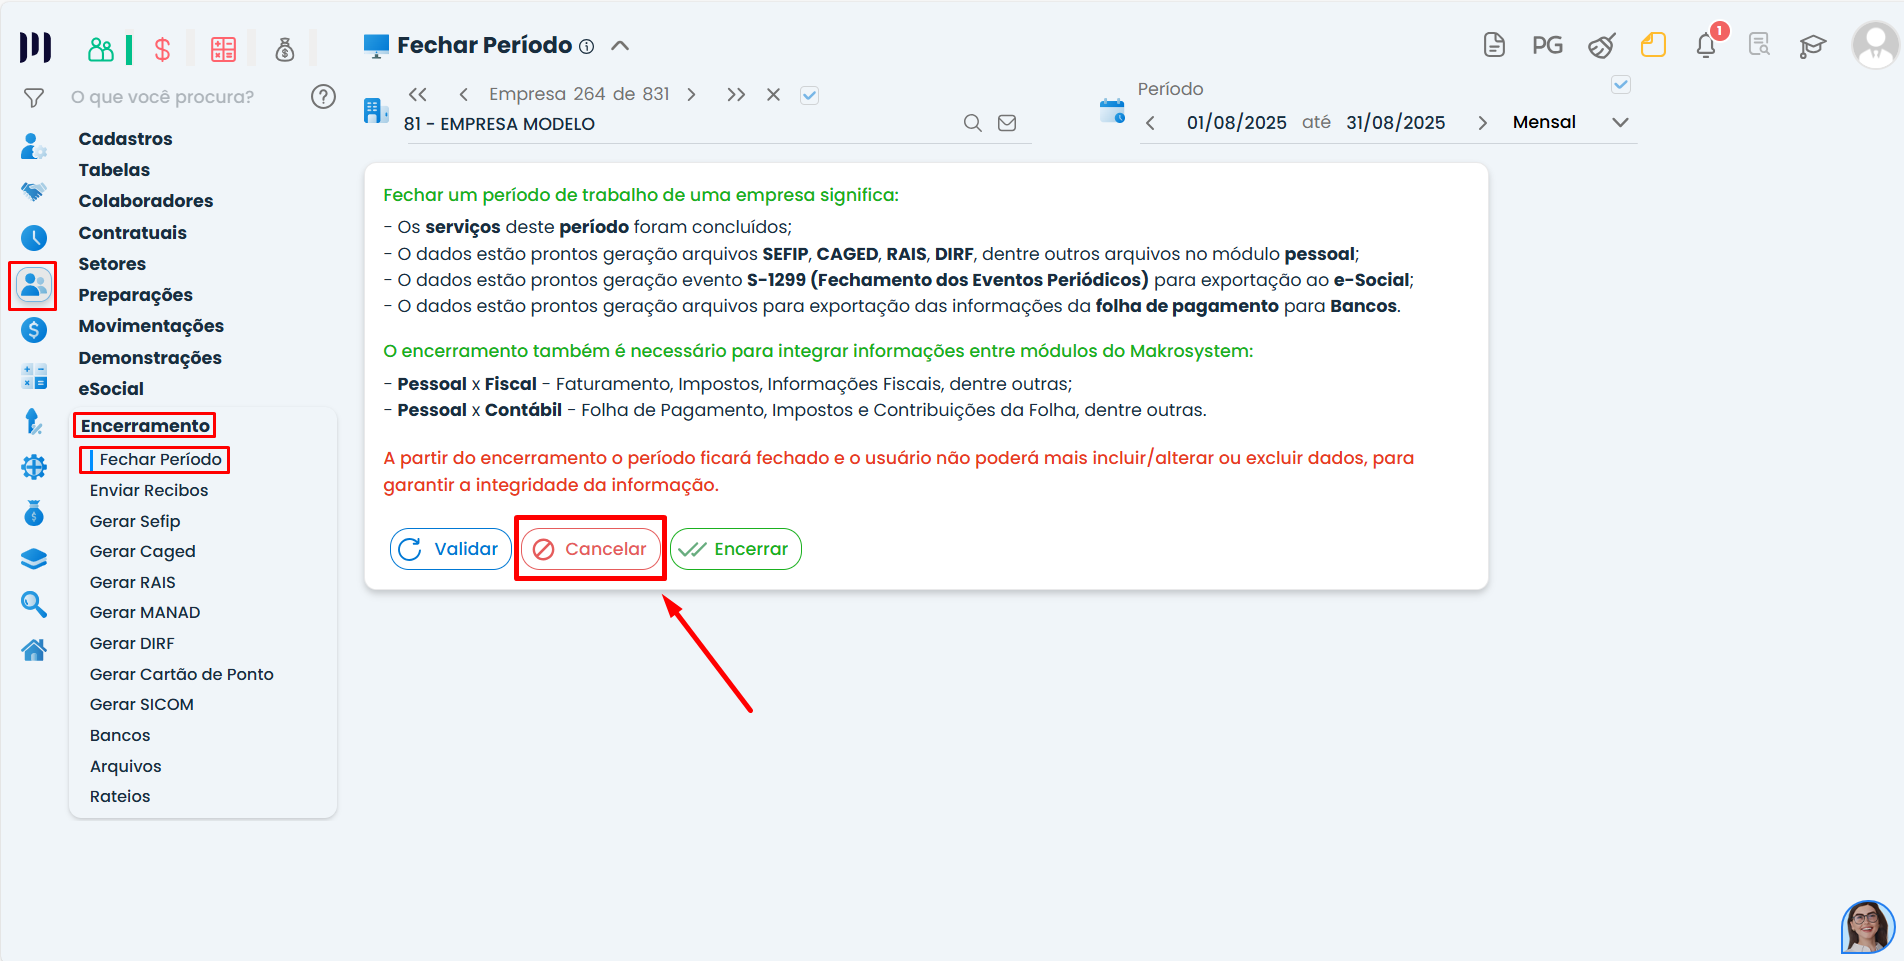
Task: Go to the first company
Action: pyautogui.click(x=418, y=94)
